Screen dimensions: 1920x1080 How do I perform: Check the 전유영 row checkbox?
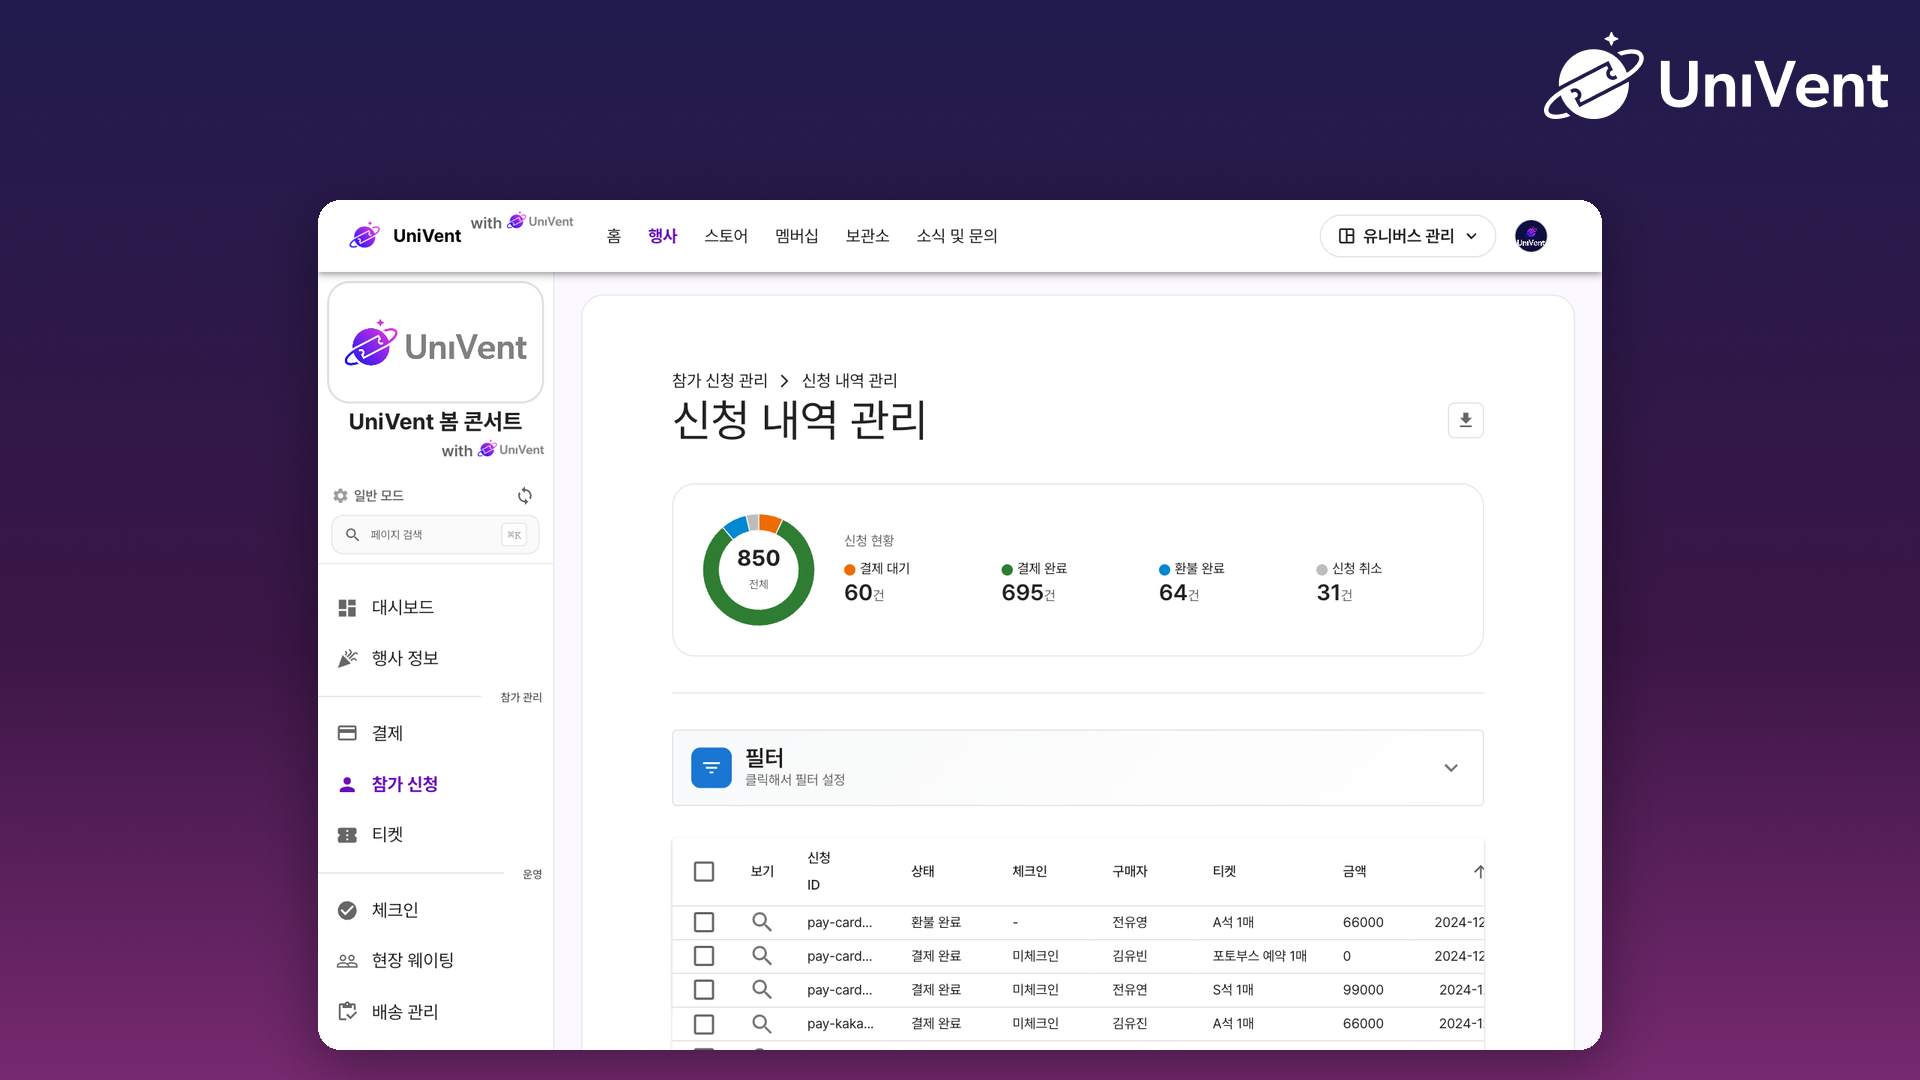[x=704, y=922]
